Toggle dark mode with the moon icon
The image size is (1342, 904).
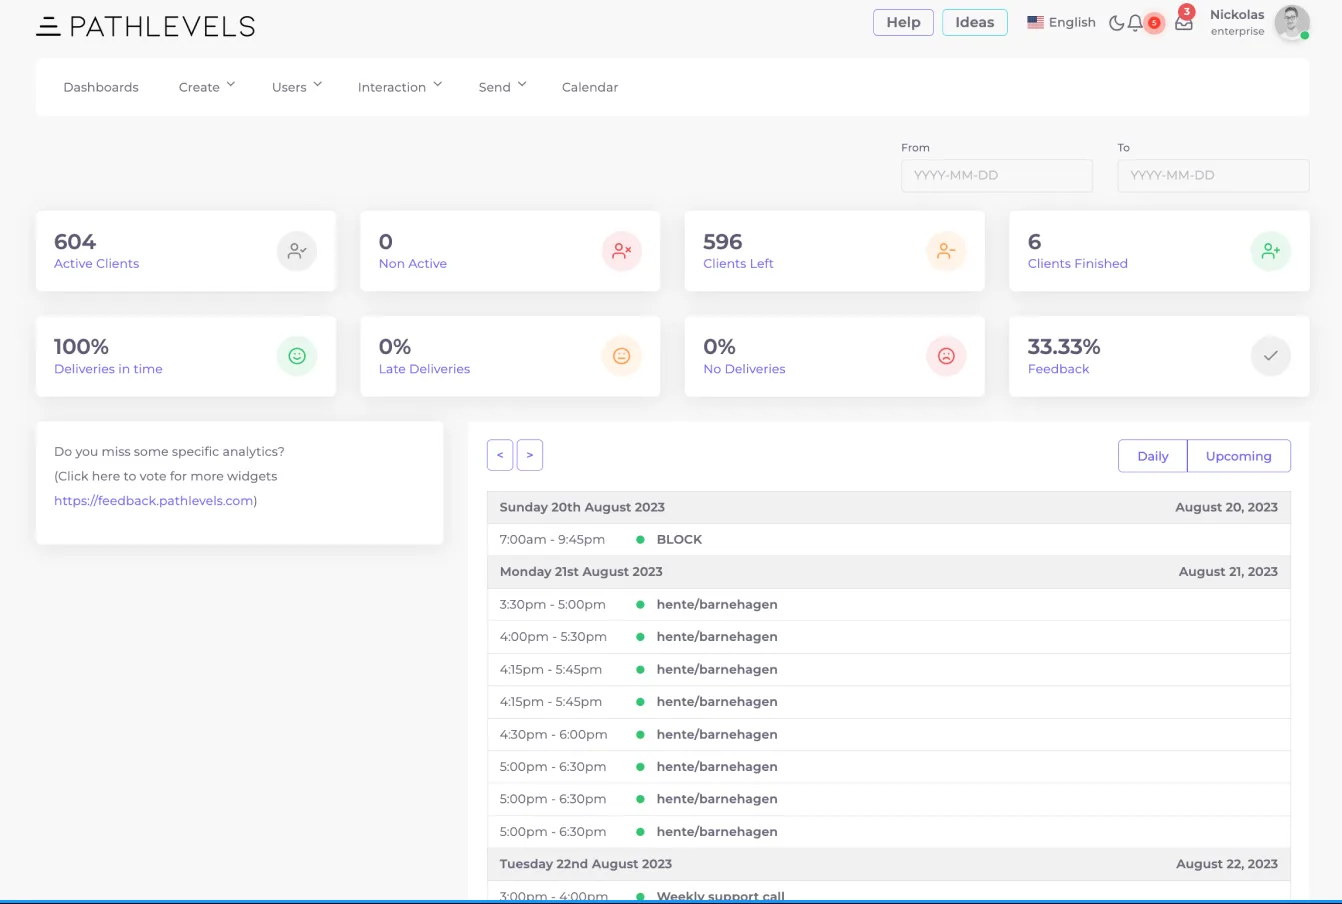[x=1117, y=23]
